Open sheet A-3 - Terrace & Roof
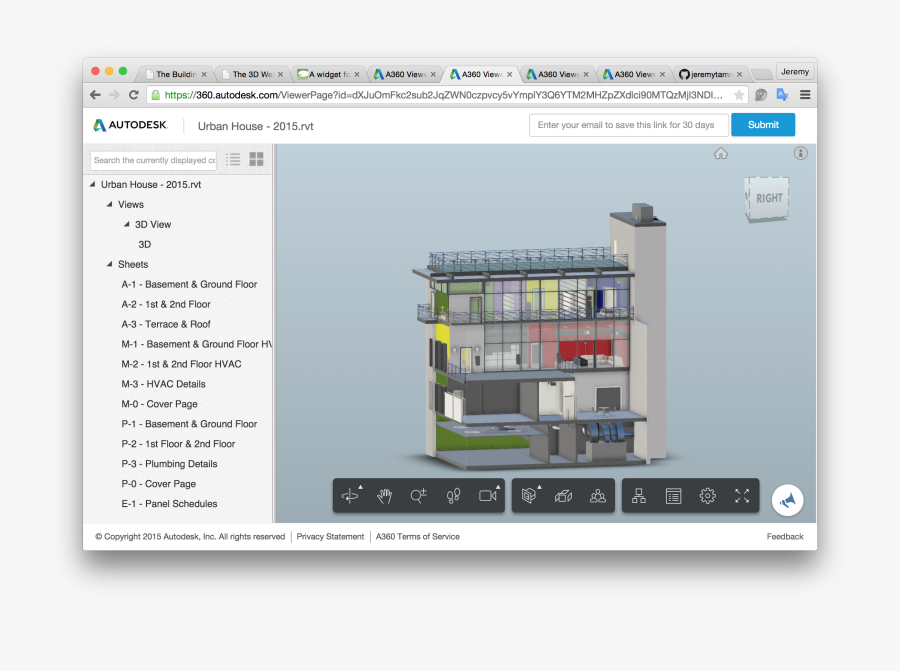The height and width of the screenshot is (671, 900). pos(166,324)
